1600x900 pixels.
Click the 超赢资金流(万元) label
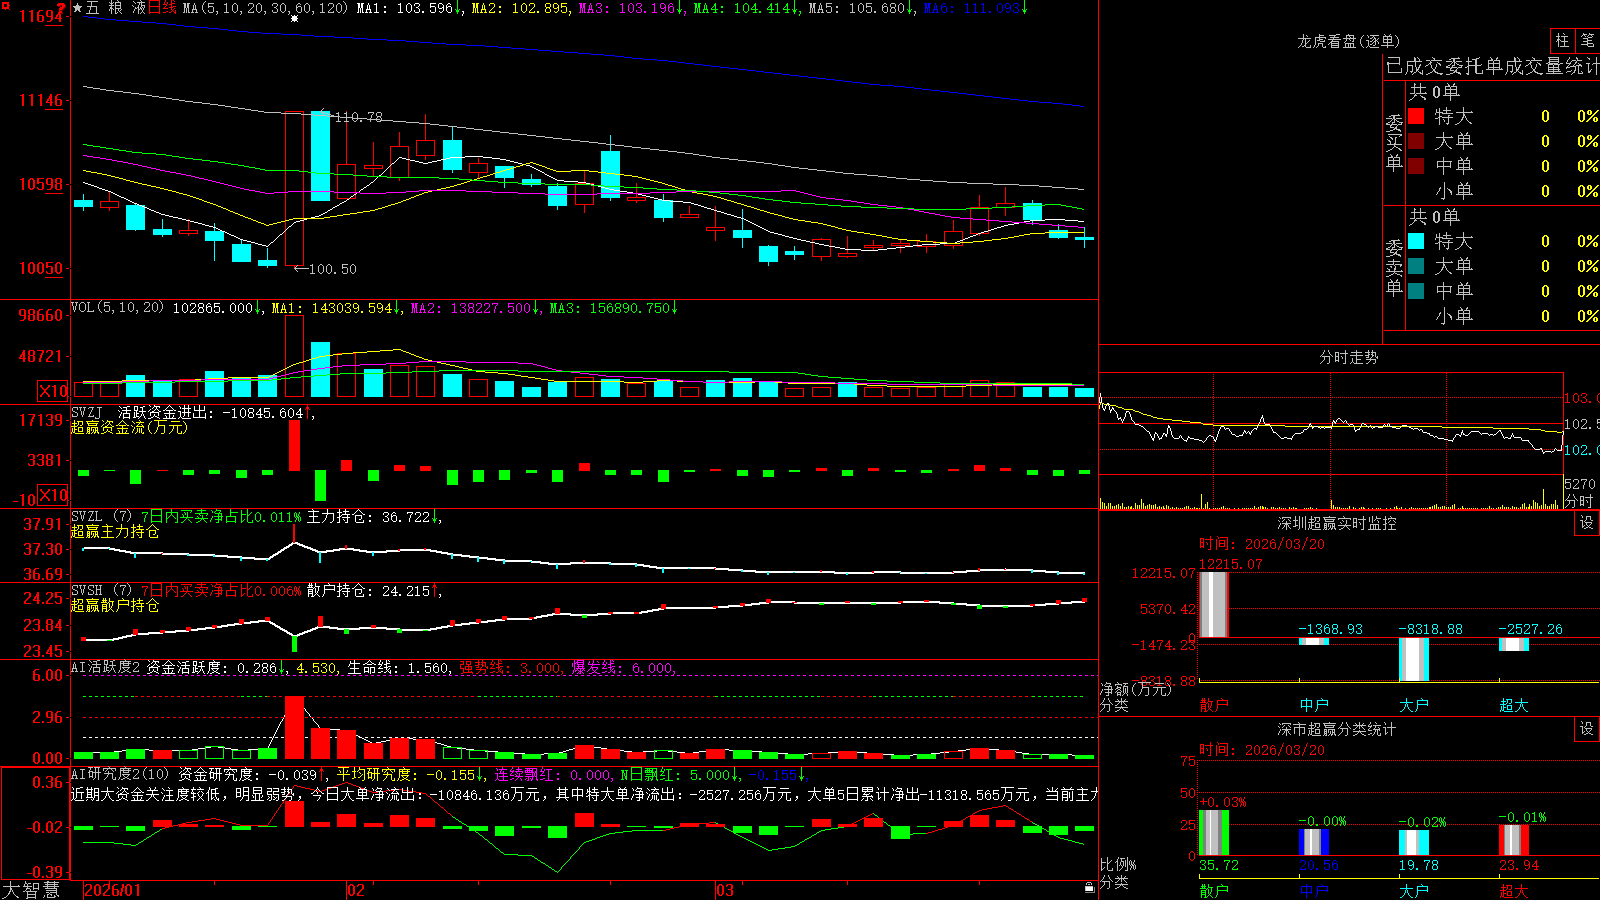[129, 427]
